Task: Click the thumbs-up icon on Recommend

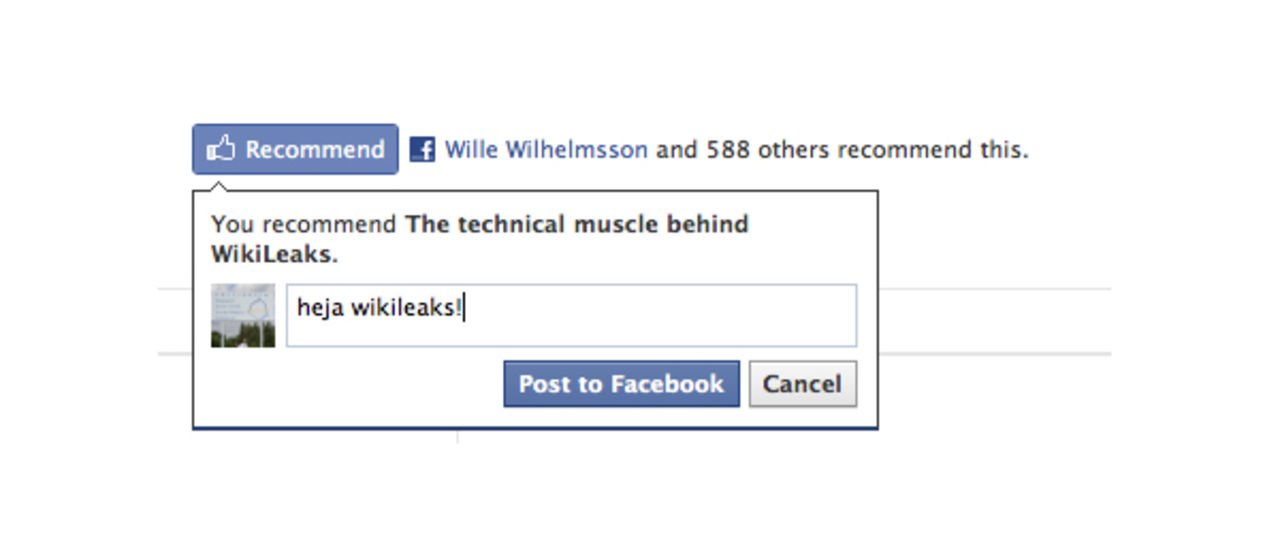Action: point(220,150)
